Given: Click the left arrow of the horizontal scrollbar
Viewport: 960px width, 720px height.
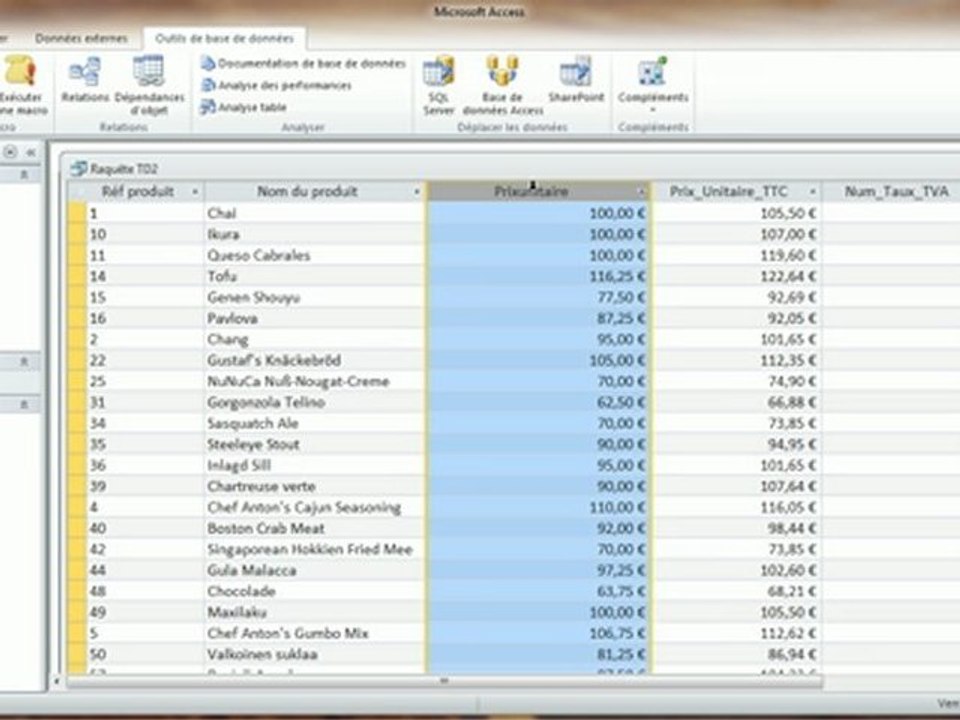Looking at the screenshot, I should 57,681.
